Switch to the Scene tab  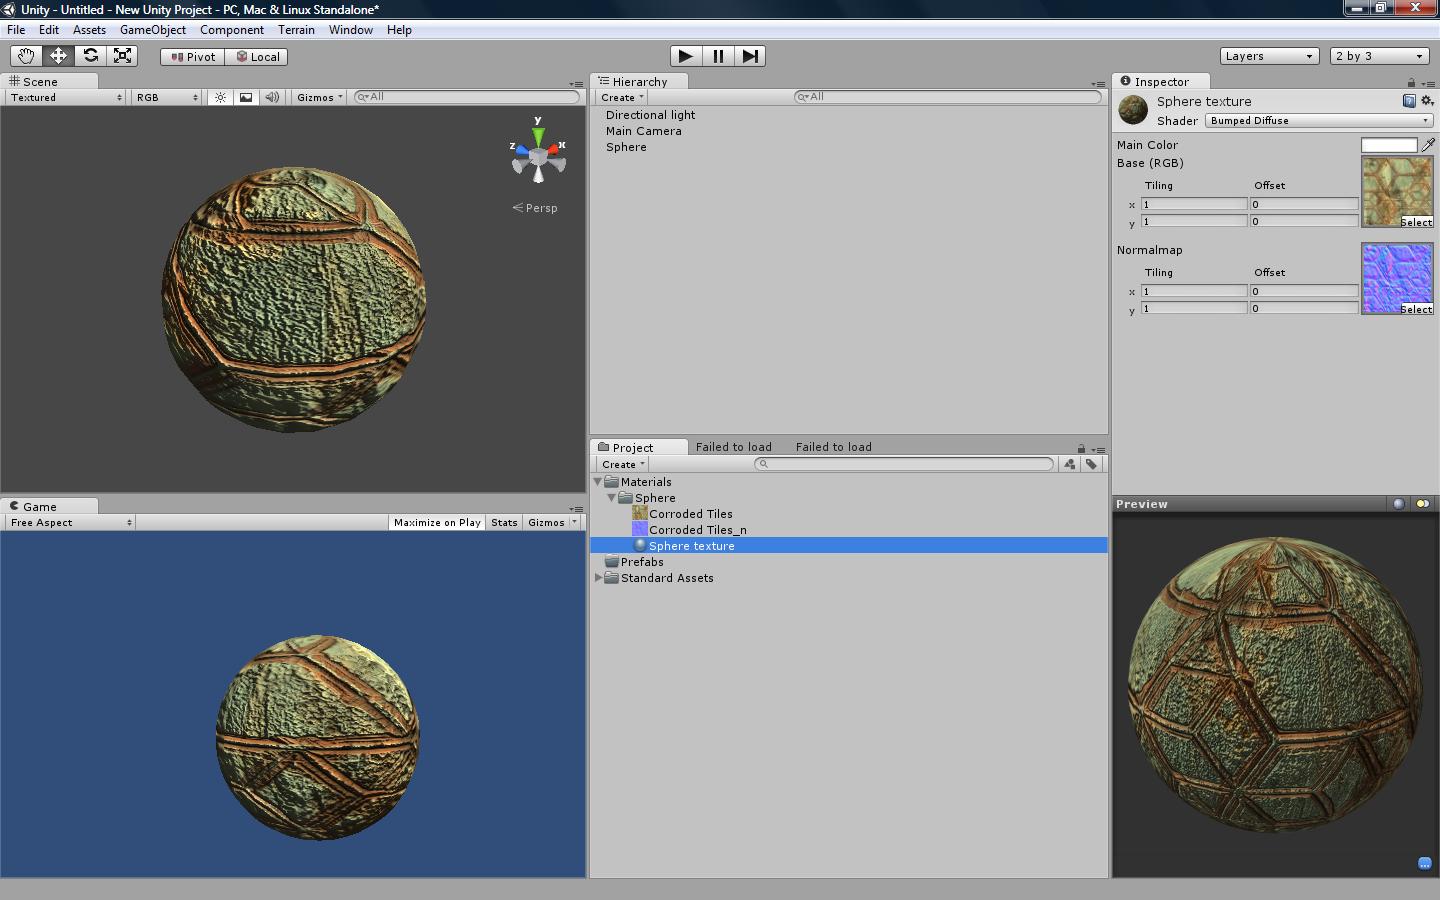49,82
